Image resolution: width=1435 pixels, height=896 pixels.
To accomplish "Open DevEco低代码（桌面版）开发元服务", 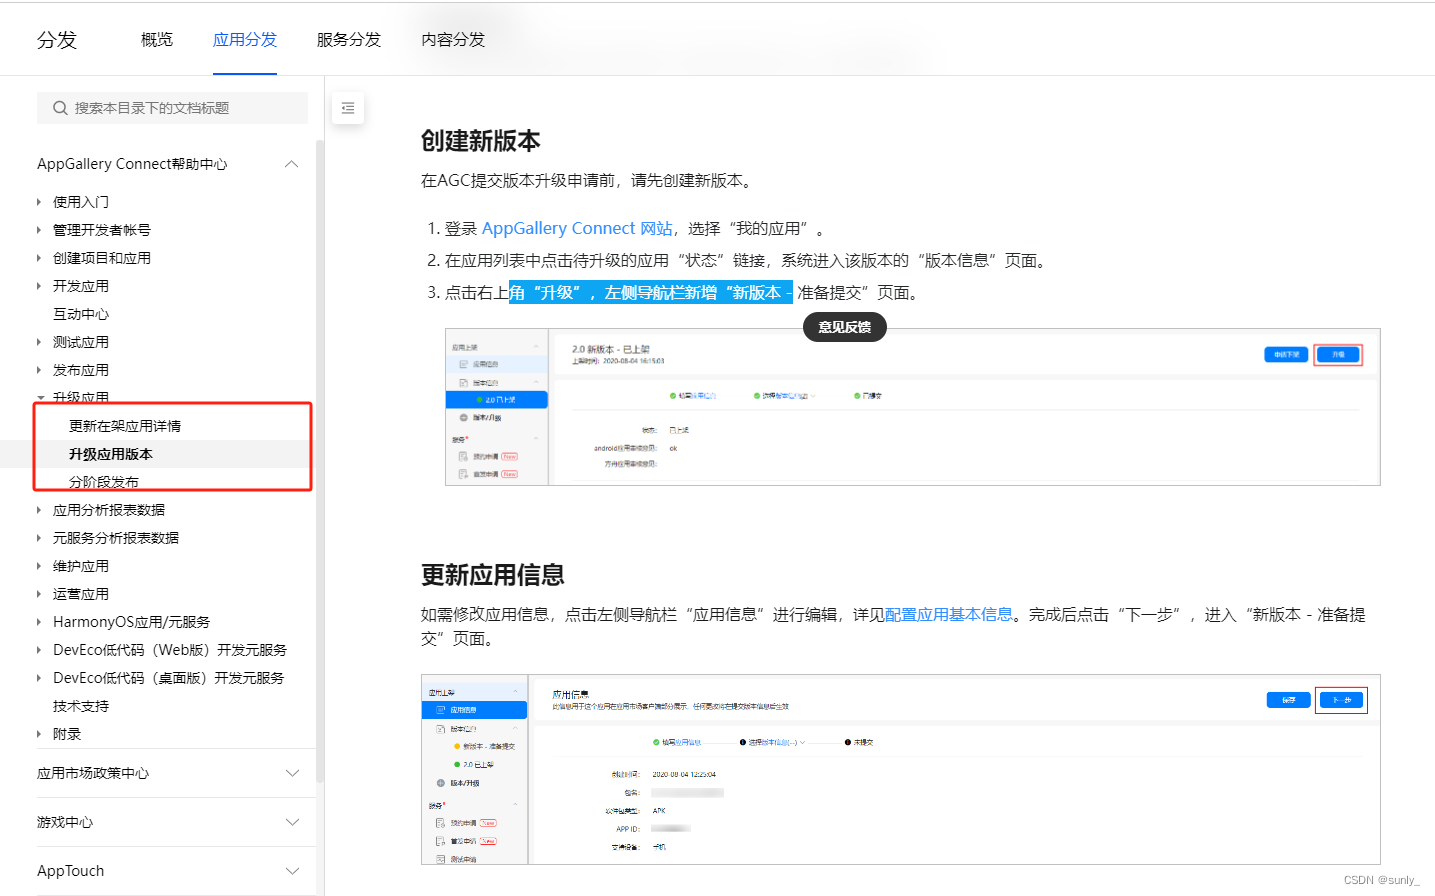I will [168, 678].
